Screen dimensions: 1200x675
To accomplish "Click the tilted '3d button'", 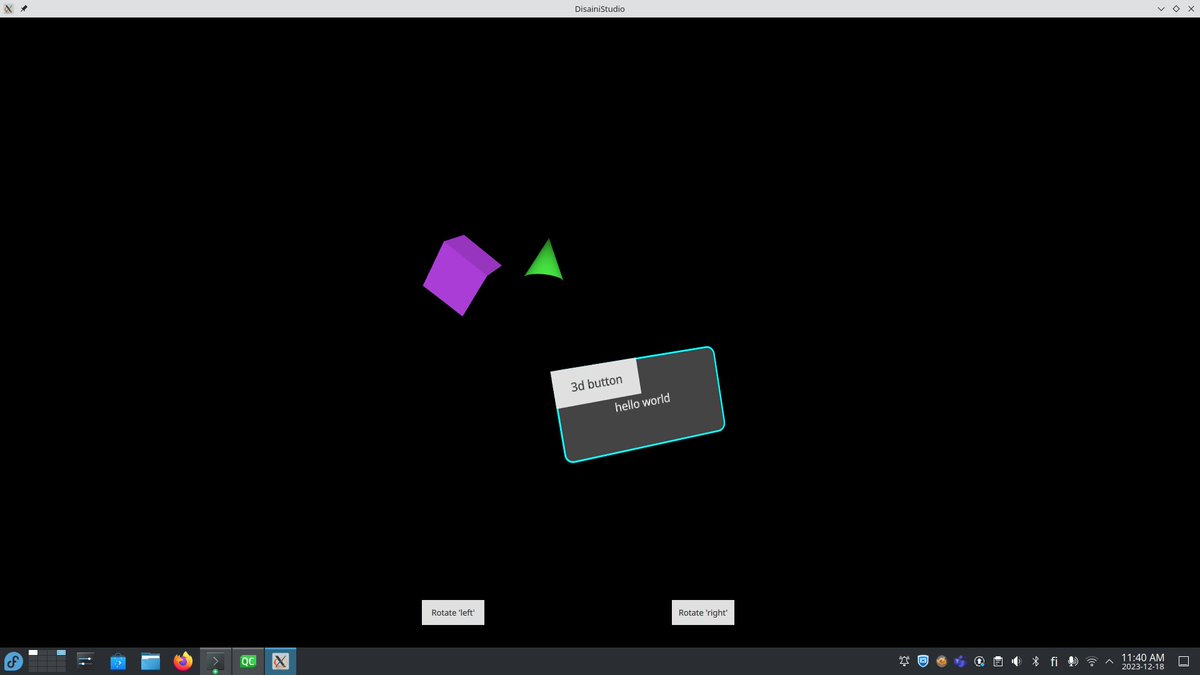I will tap(597, 383).
